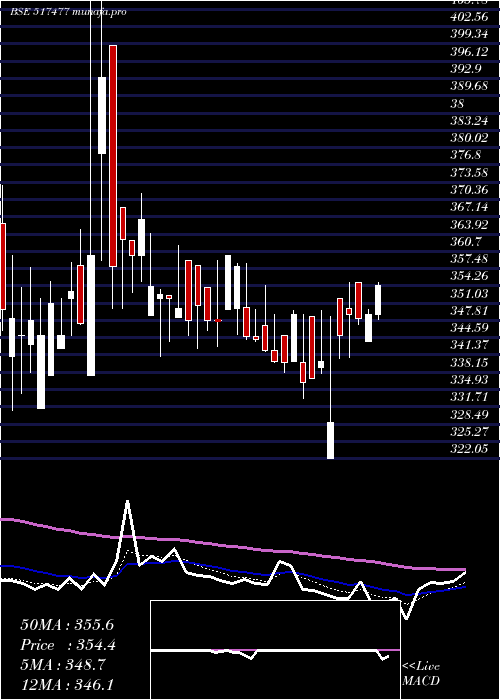500x700 pixels.
Task: Click the 5MA : 348.7 readout
Action: click(x=63, y=666)
